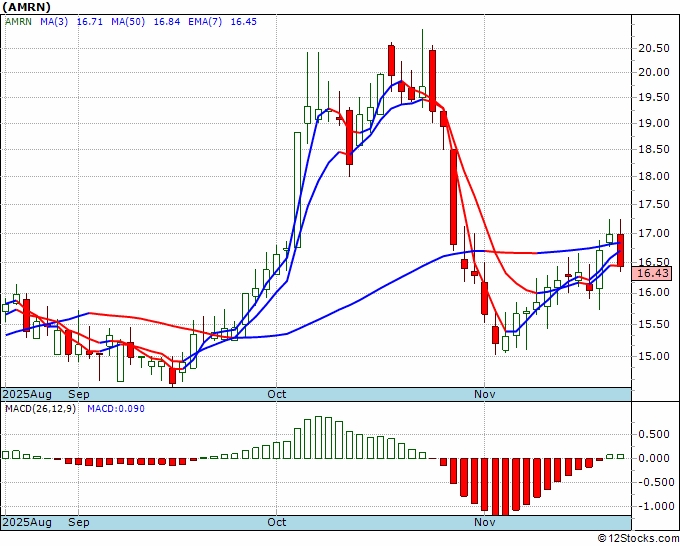Click the 2025Aug label on MACD axis

point(27,522)
